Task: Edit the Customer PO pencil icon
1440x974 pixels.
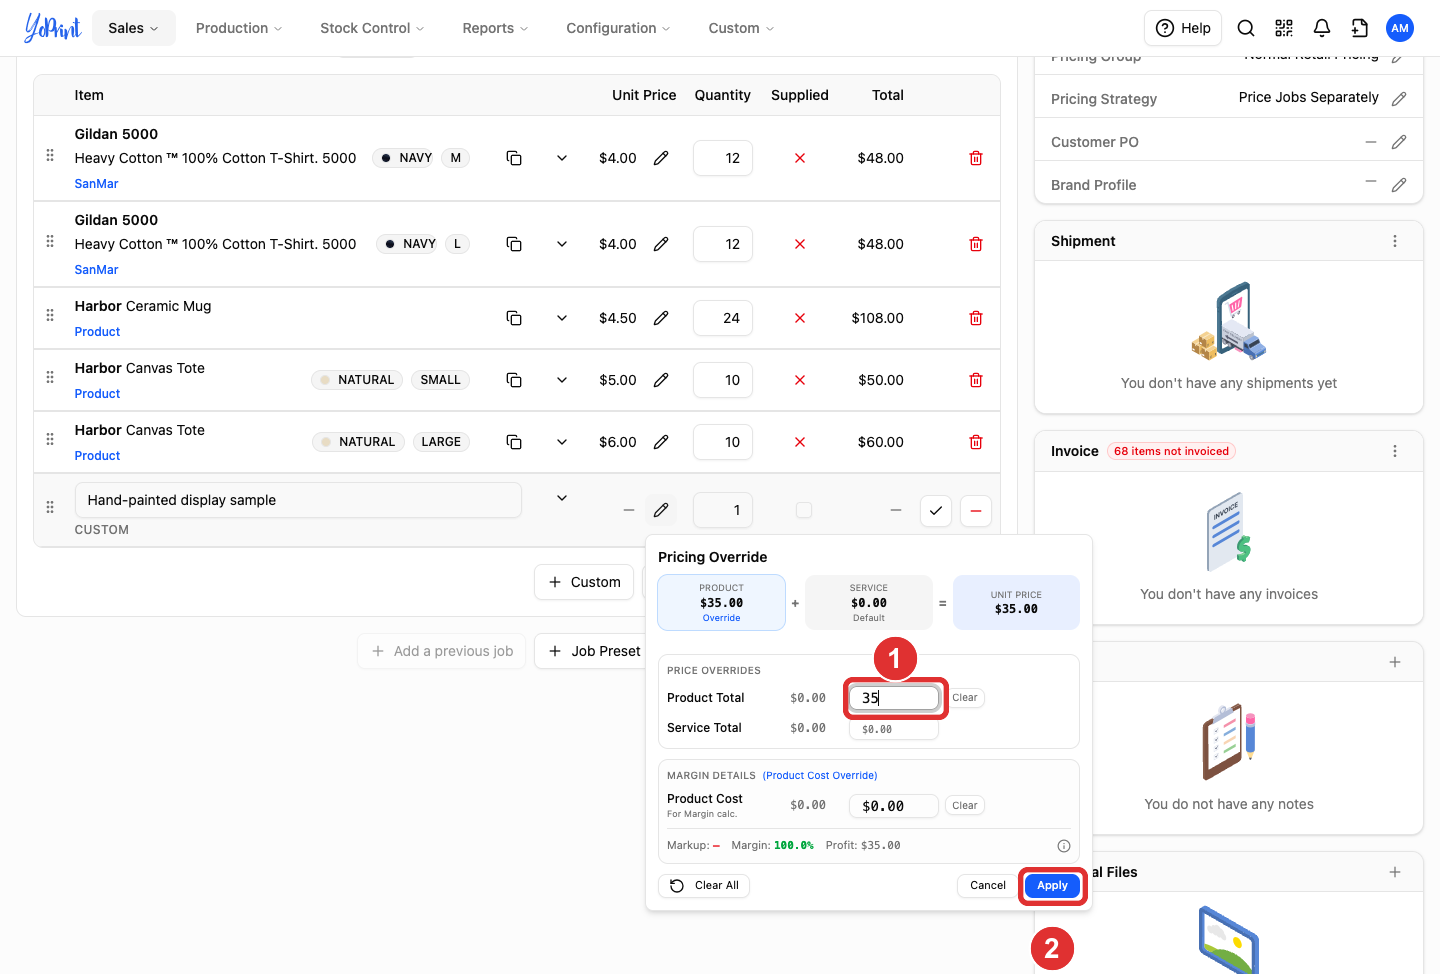Action: (1399, 142)
